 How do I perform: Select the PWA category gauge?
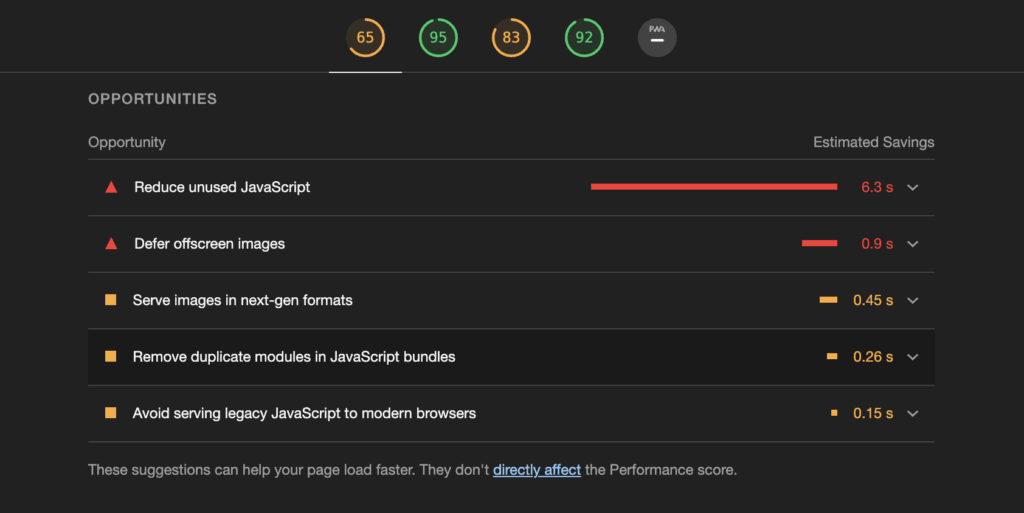pyautogui.click(x=657, y=37)
